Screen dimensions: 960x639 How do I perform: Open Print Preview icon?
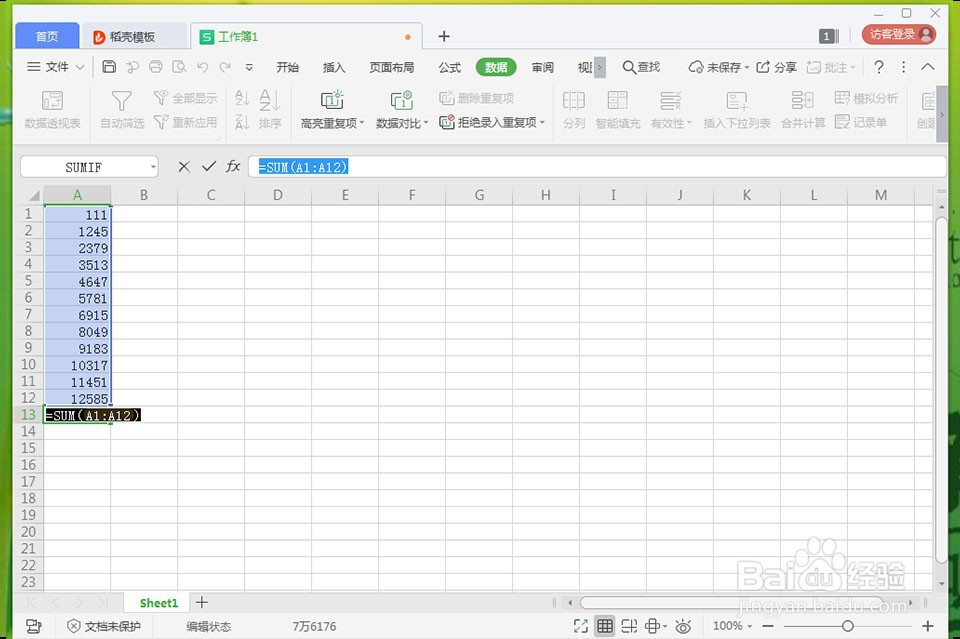tap(179, 67)
